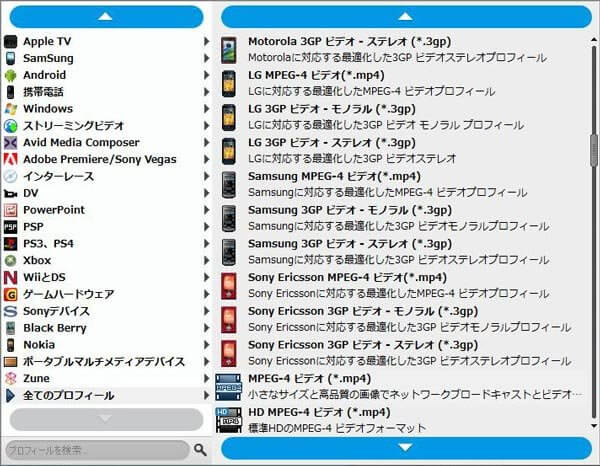The width and height of the screenshot is (600, 466).
Task: Click the profile list blue down button
Action: coord(406,448)
